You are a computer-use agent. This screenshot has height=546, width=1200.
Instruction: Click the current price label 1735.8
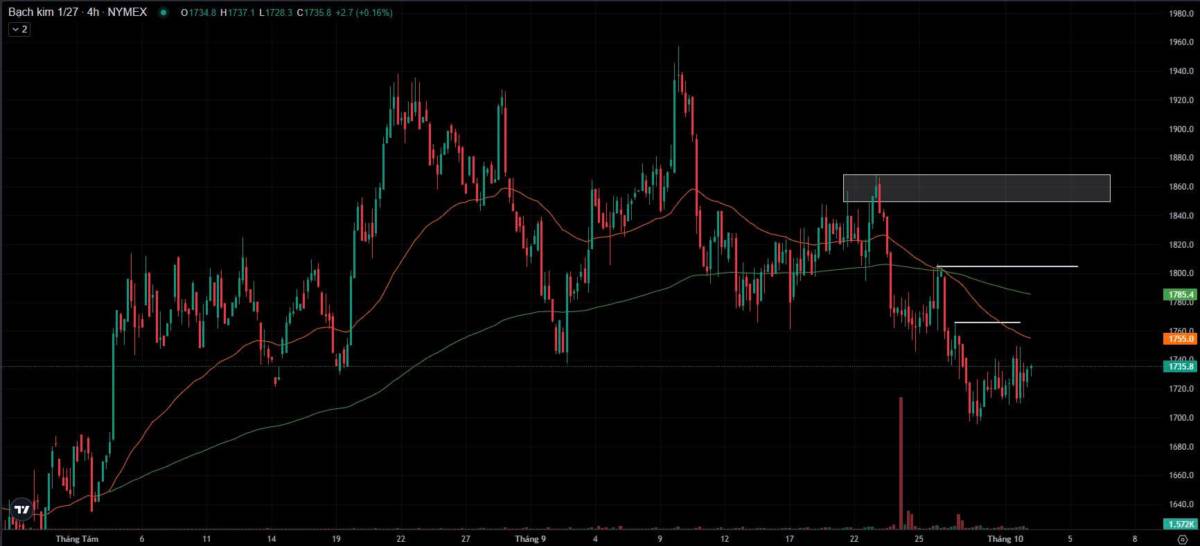click(1180, 366)
